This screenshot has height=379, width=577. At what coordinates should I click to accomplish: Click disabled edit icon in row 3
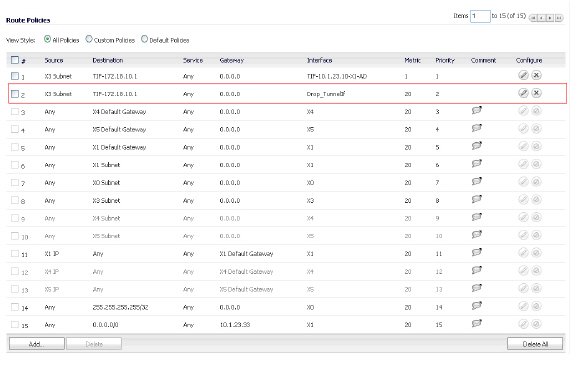[523, 110]
